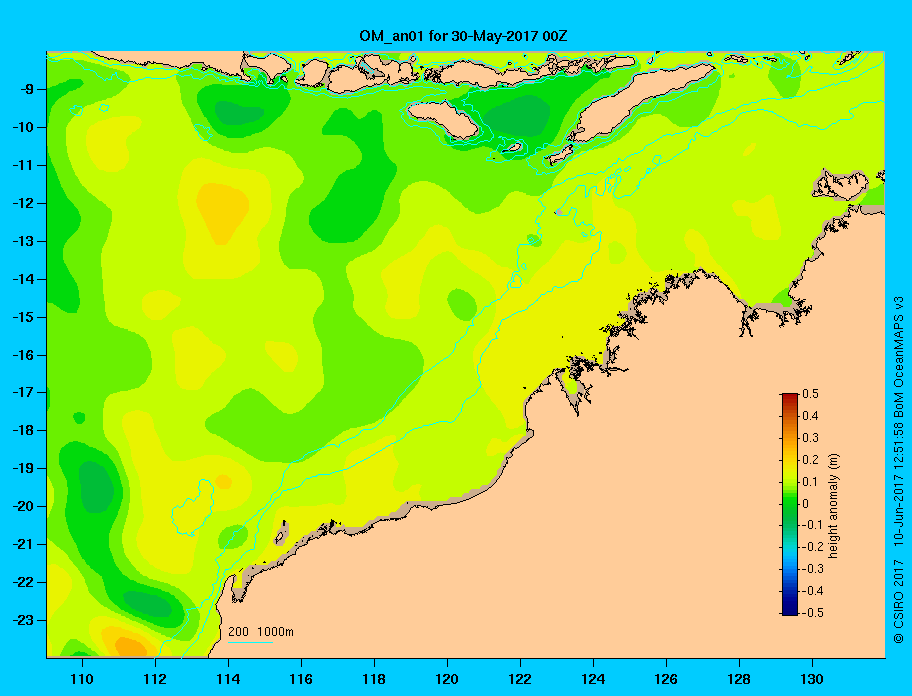912x696 pixels.
Task: Click the "200 1000m" depth contour legend text
Action: 261,631
